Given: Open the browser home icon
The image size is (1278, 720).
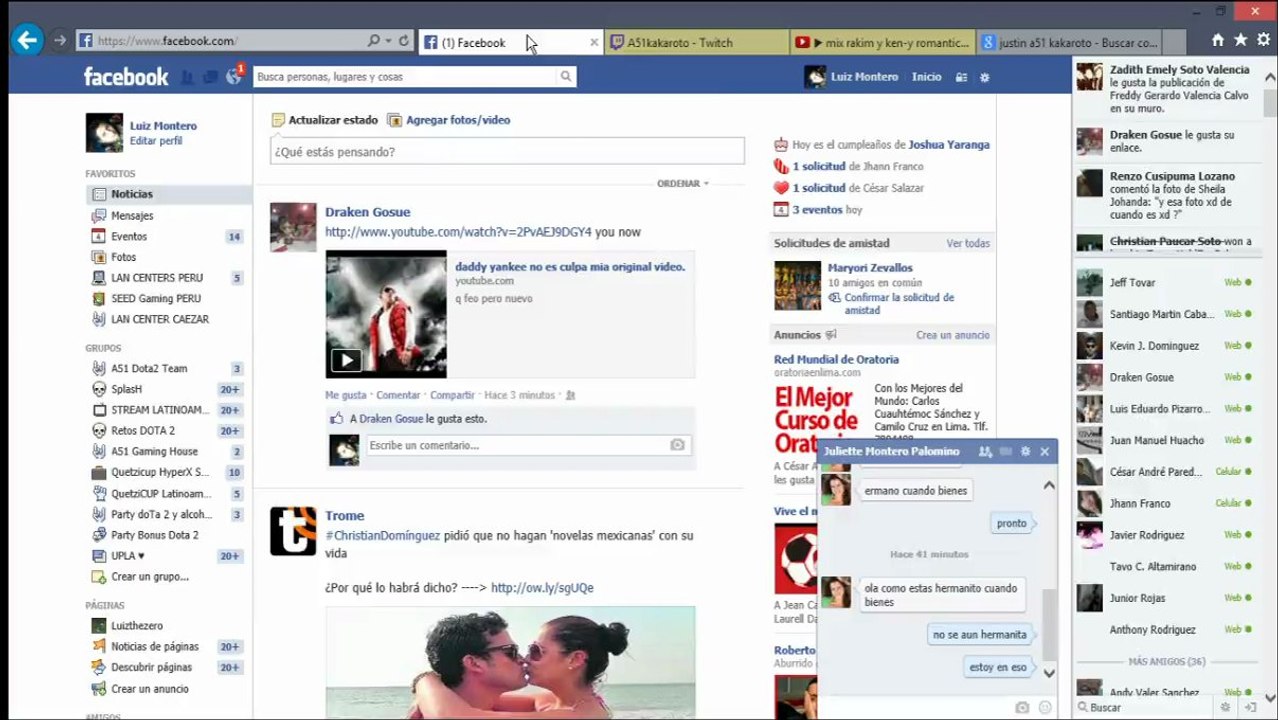Looking at the screenshot, I should click(x=1217, y=40).
